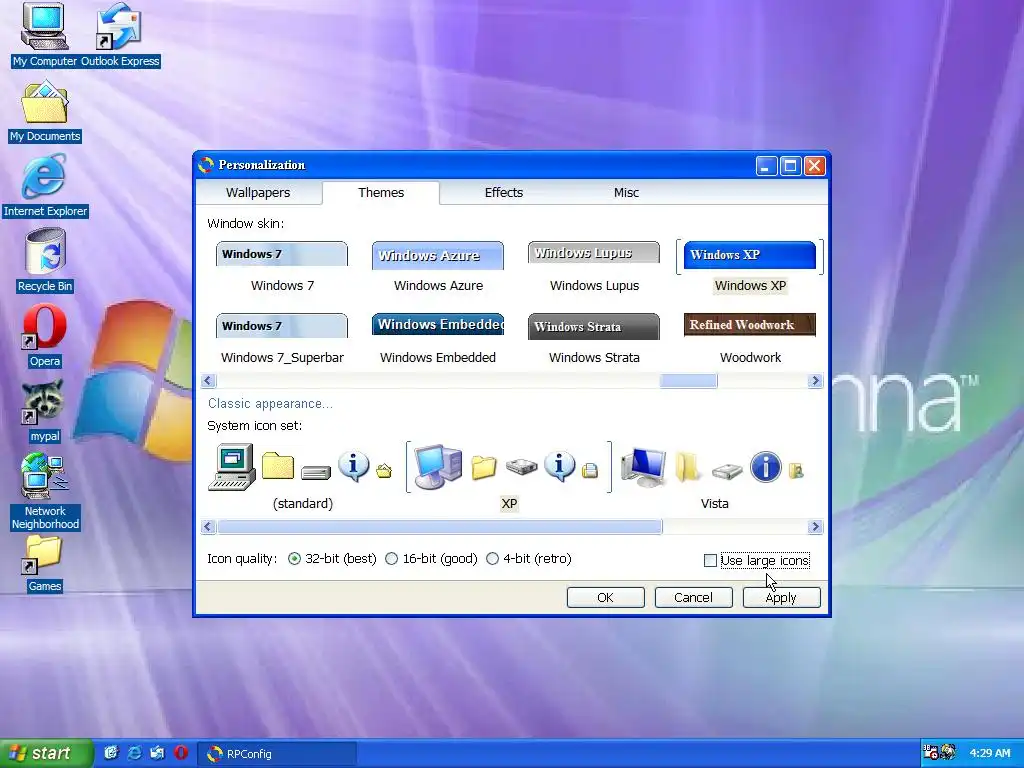Open the Themes tab

[x=381, y=193]
